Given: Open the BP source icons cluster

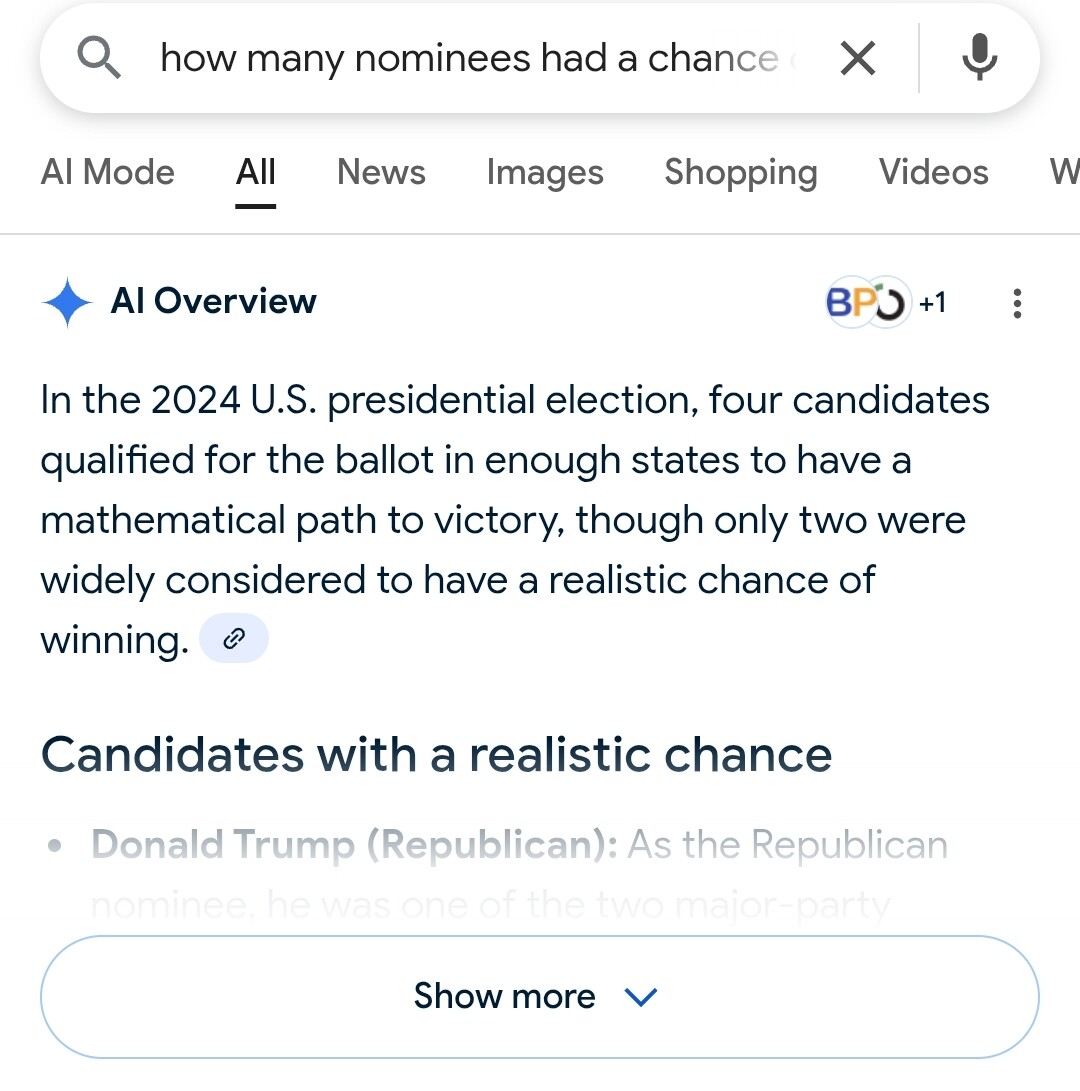Looking at the screenshot, I should pyautogui.click(x=867, y=302).
